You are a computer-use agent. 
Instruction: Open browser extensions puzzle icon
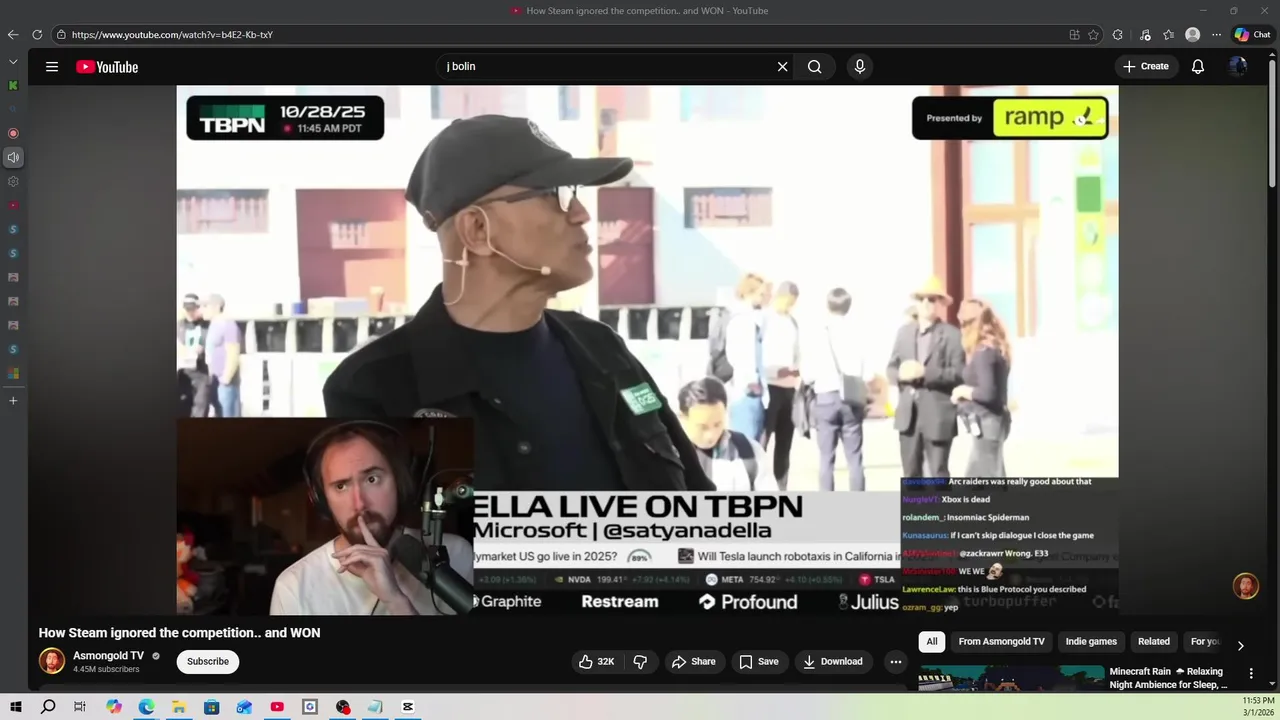tap(1118, 35)
